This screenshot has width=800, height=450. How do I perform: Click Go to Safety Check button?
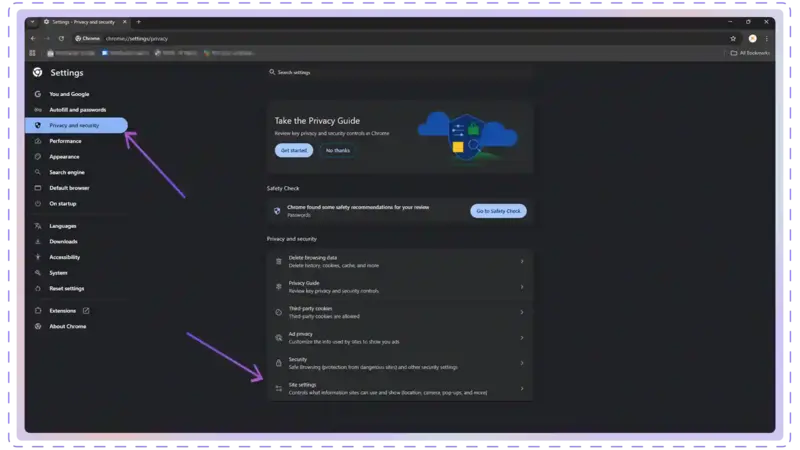[x=498, y=211]
